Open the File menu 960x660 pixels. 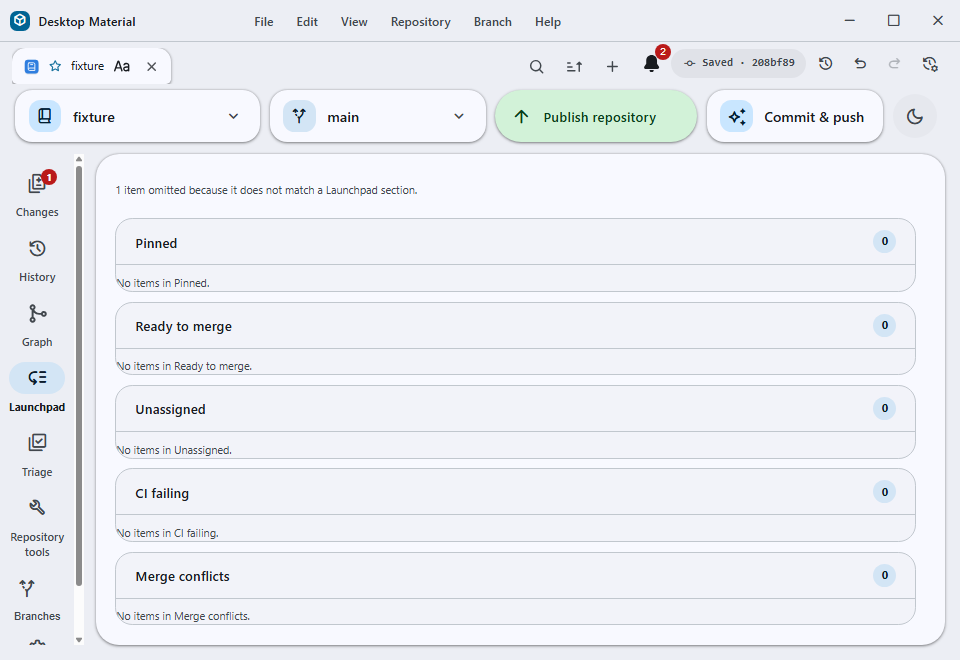coord(264,21)
